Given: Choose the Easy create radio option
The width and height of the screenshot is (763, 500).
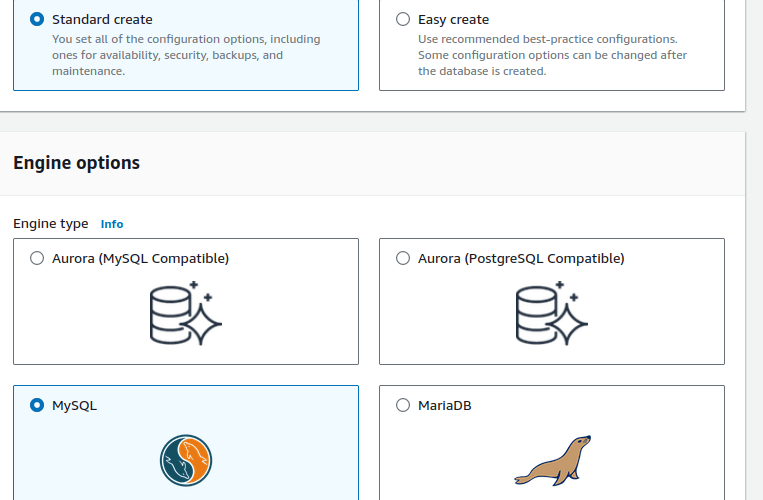Looking at the screenshot, I should click(403, 19).
